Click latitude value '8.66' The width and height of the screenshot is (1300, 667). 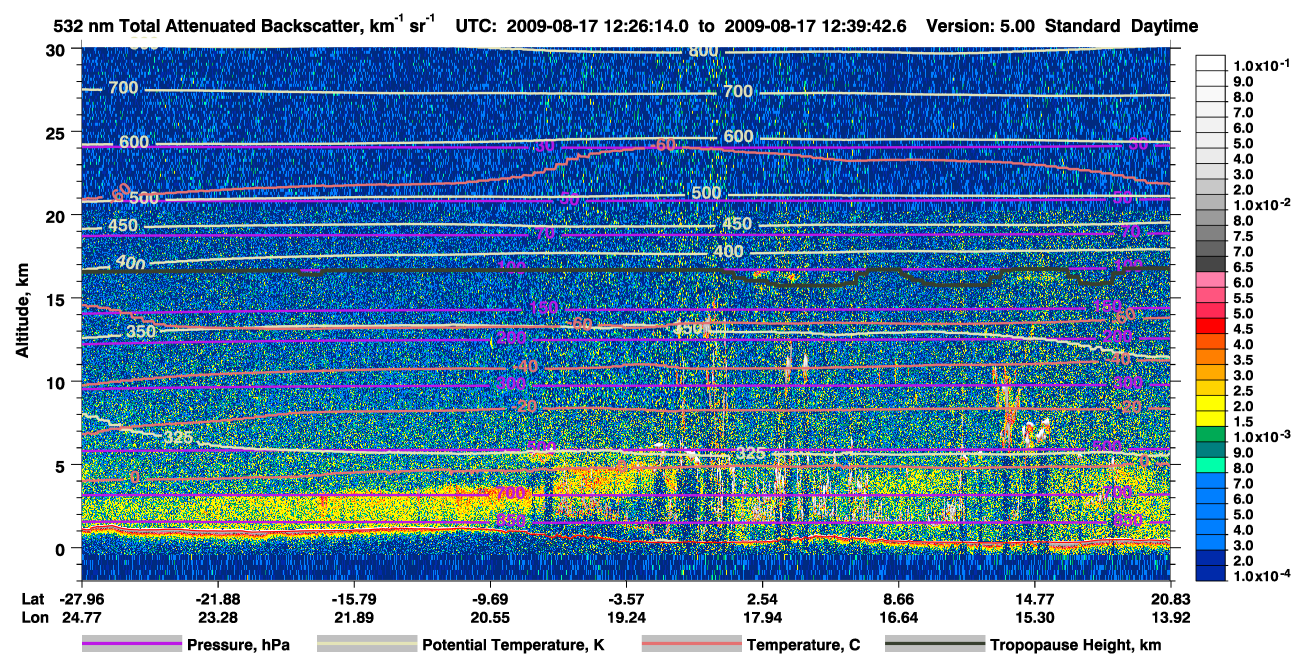pos(898,599)
